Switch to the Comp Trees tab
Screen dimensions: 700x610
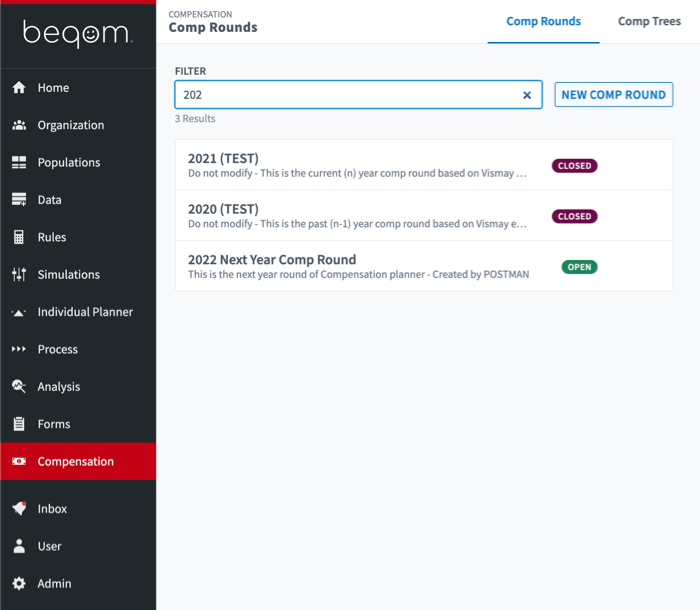point(649,21)
